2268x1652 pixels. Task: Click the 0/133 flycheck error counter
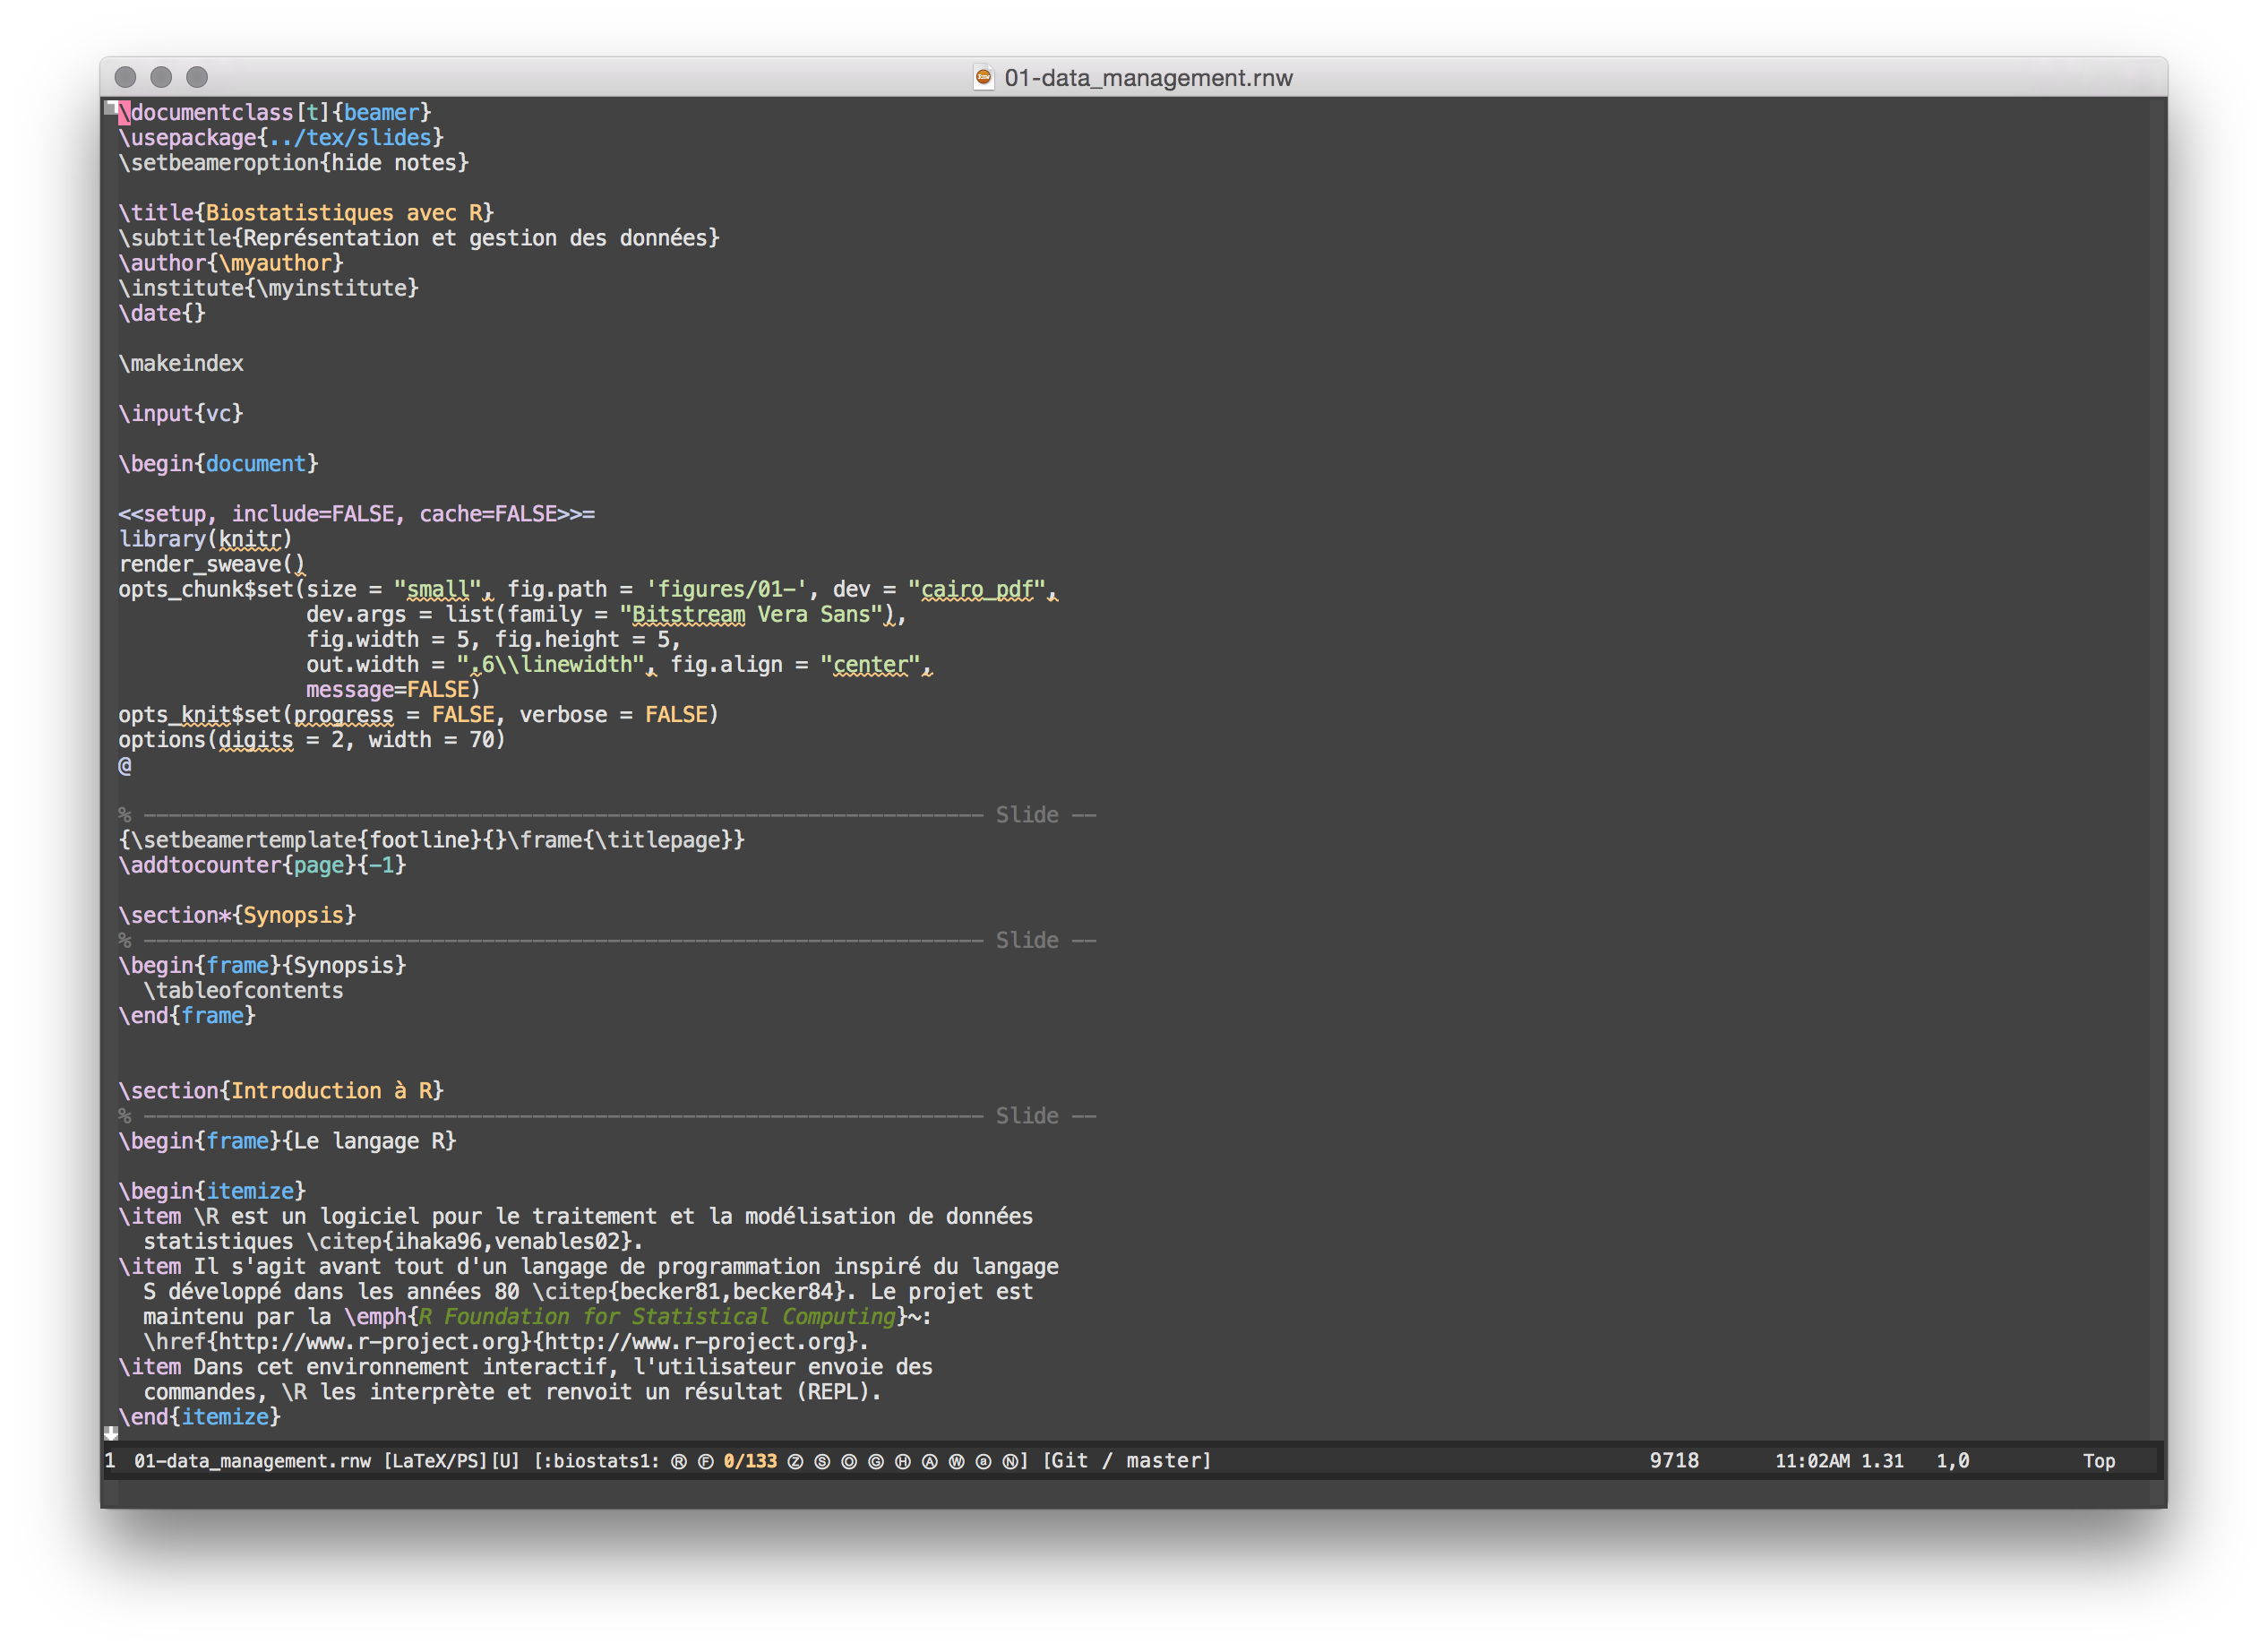point(750,1461)
